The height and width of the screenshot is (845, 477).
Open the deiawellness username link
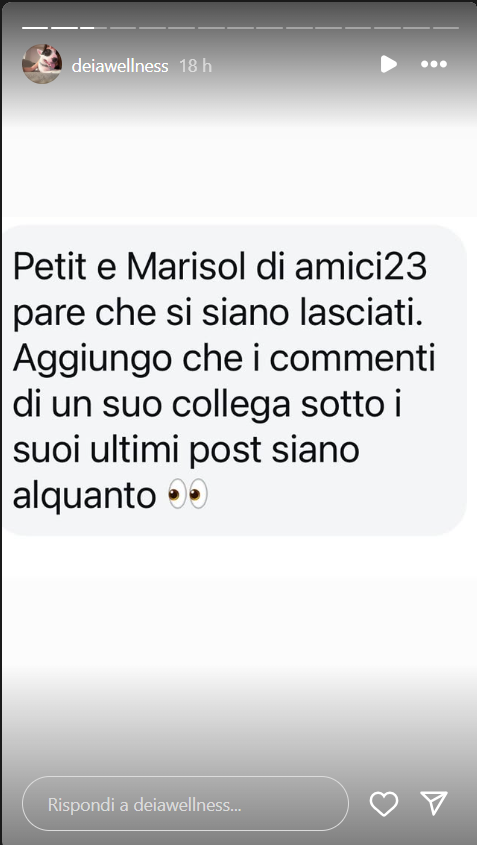pyautogui.click(x=120, y=66)
